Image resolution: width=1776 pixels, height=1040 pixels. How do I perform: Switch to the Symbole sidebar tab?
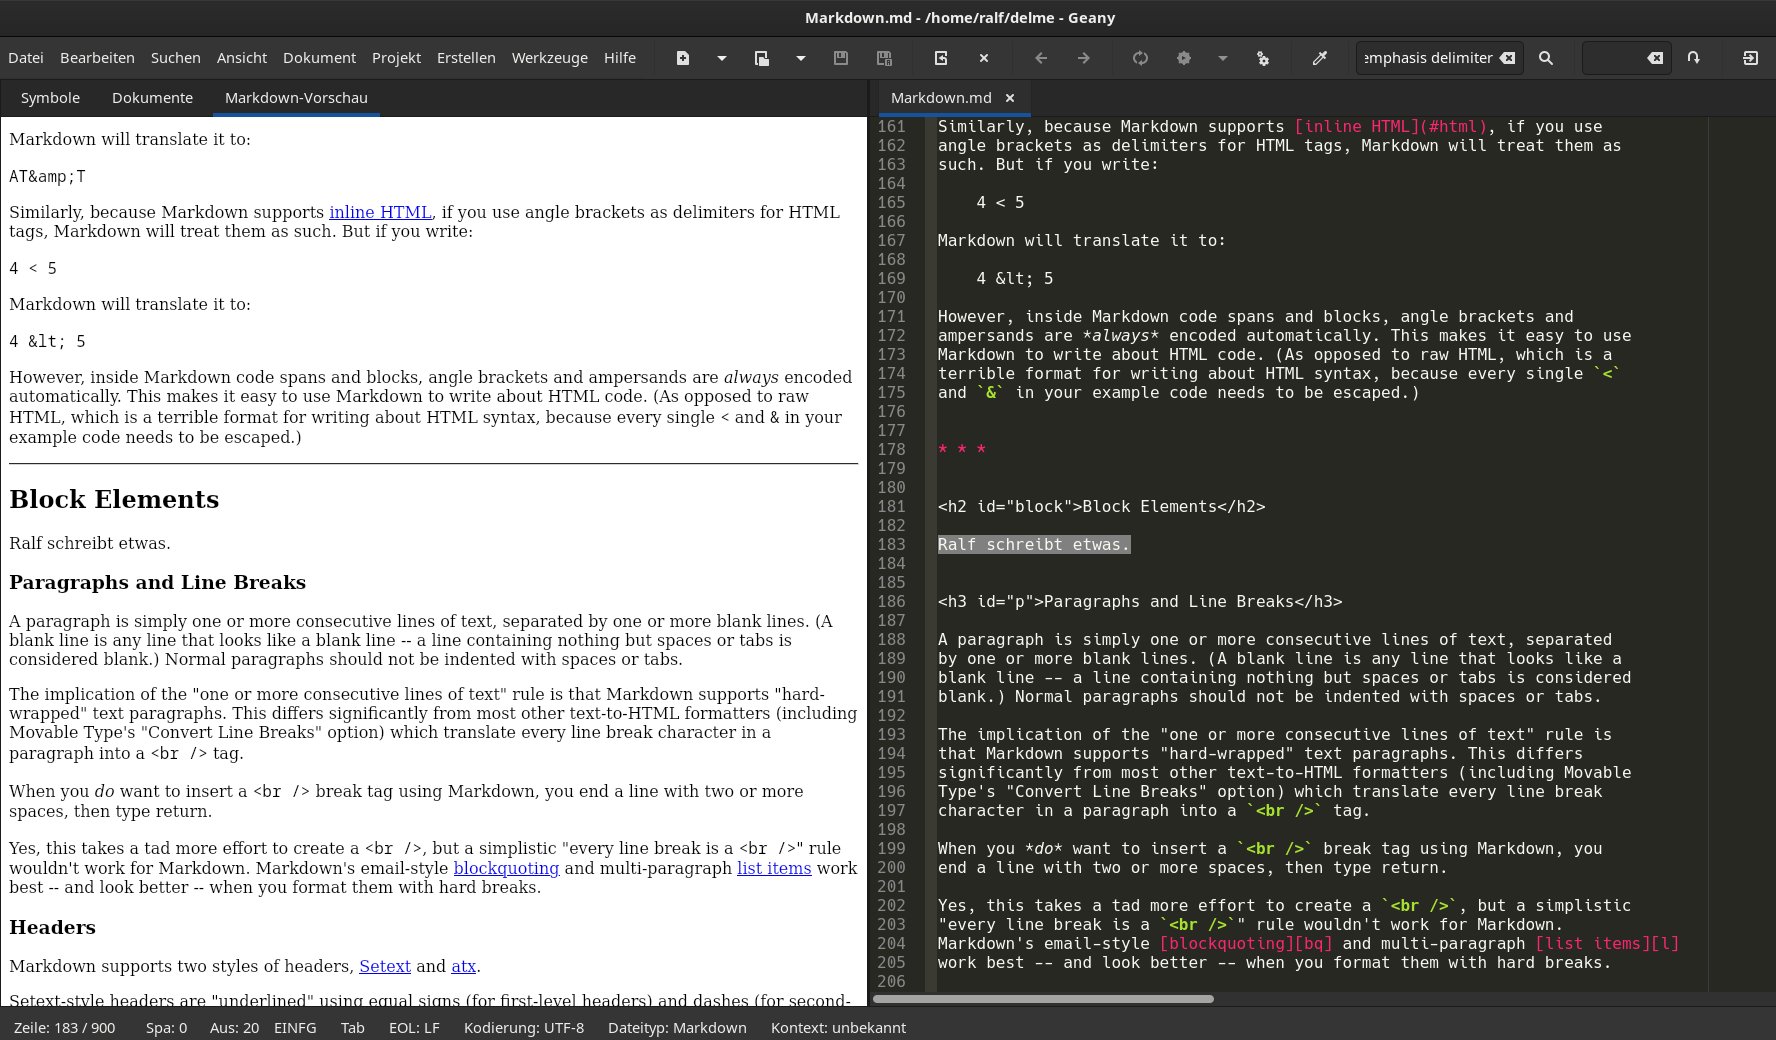50,98
